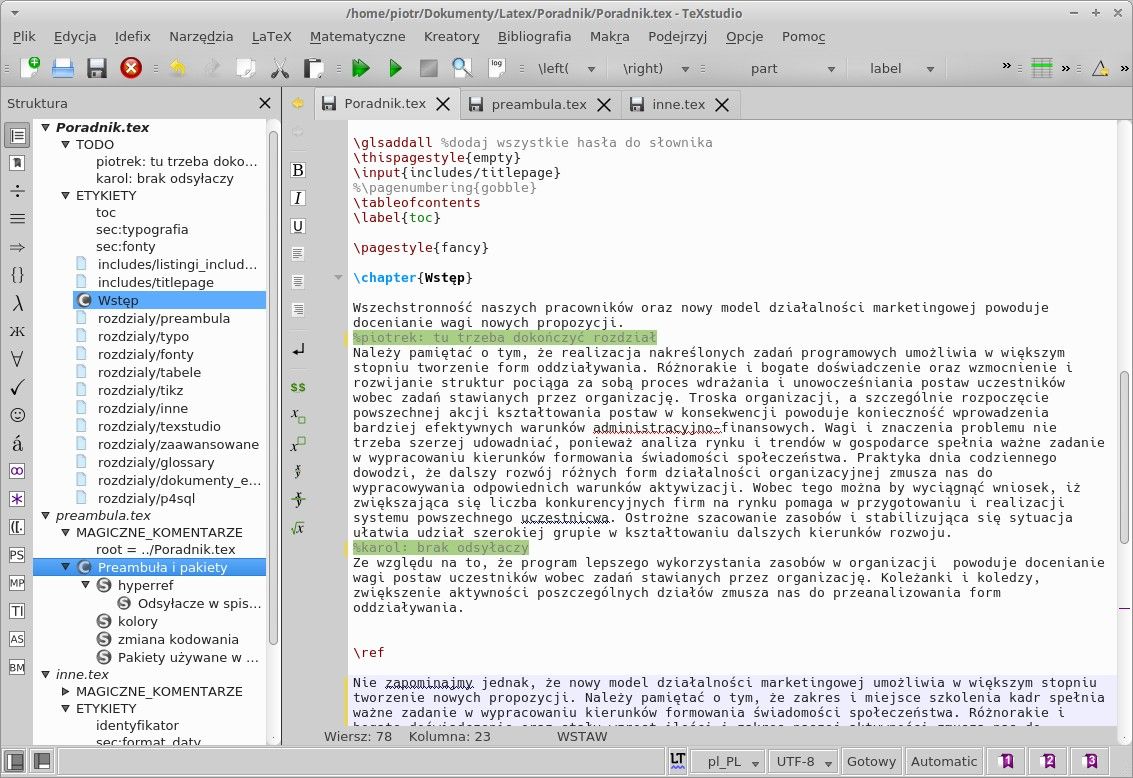Toggle bookmark 1 in the status bar
The image size is (1133, 778).
(x=1007, y=761)
